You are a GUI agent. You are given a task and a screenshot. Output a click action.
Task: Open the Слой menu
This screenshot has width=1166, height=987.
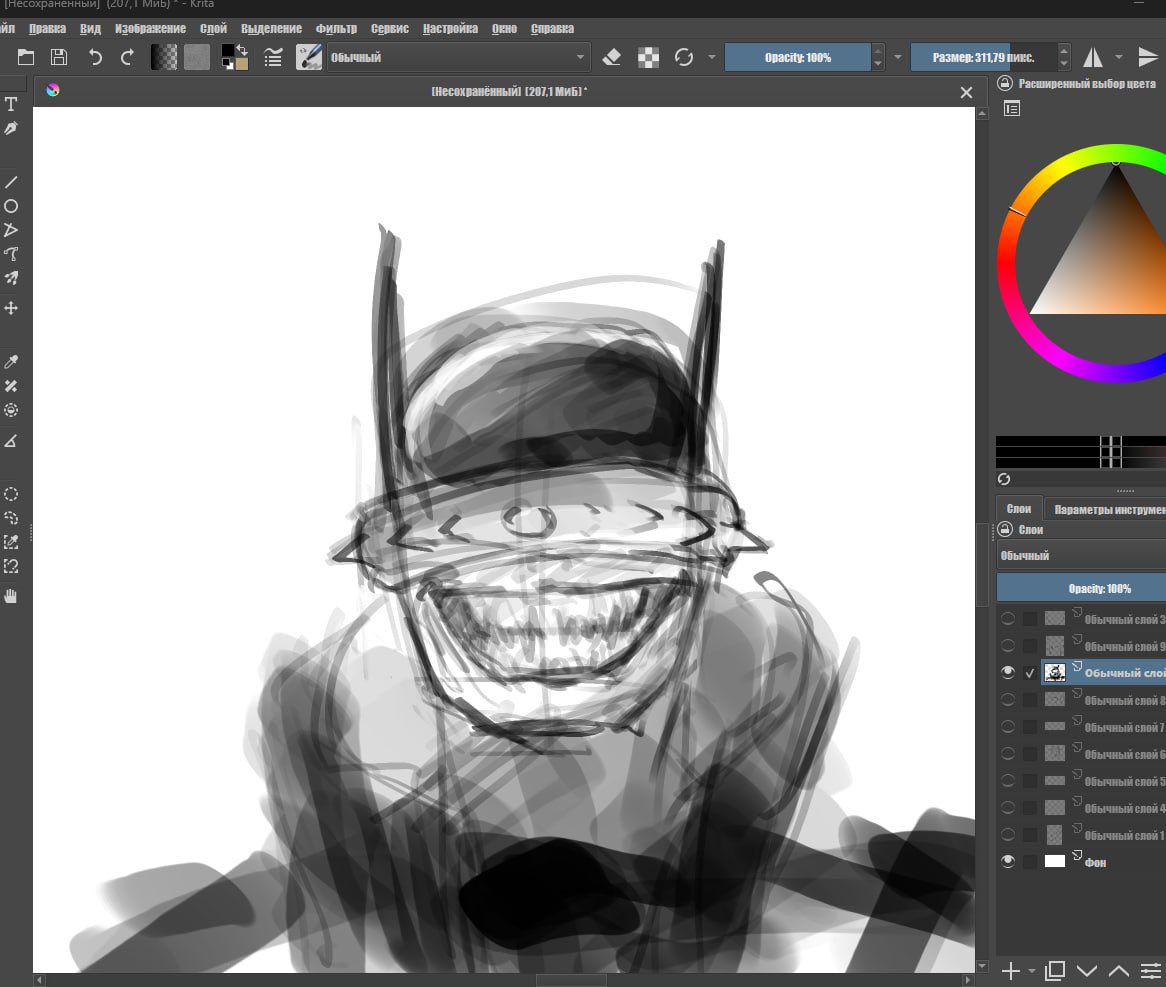coord(213,28)
